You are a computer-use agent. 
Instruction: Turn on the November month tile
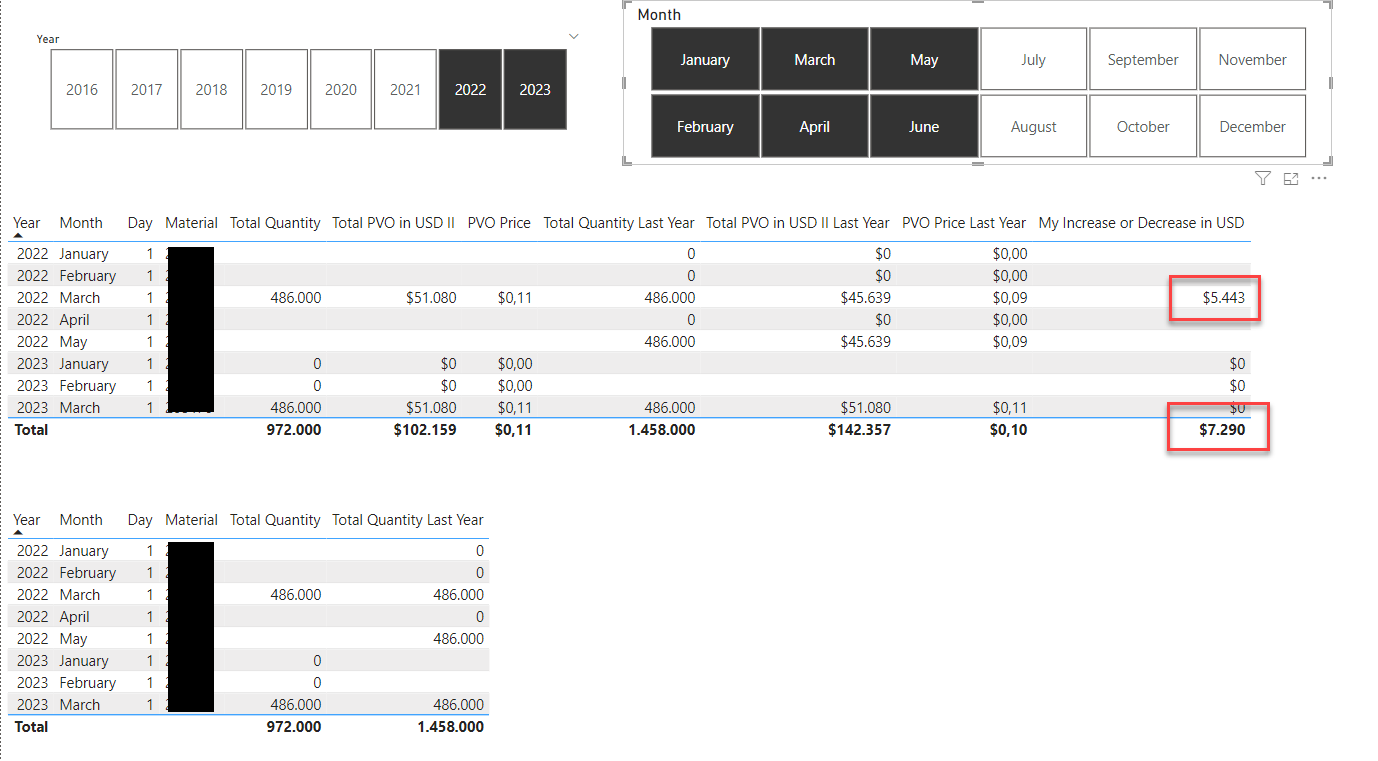click(1253, 60)
